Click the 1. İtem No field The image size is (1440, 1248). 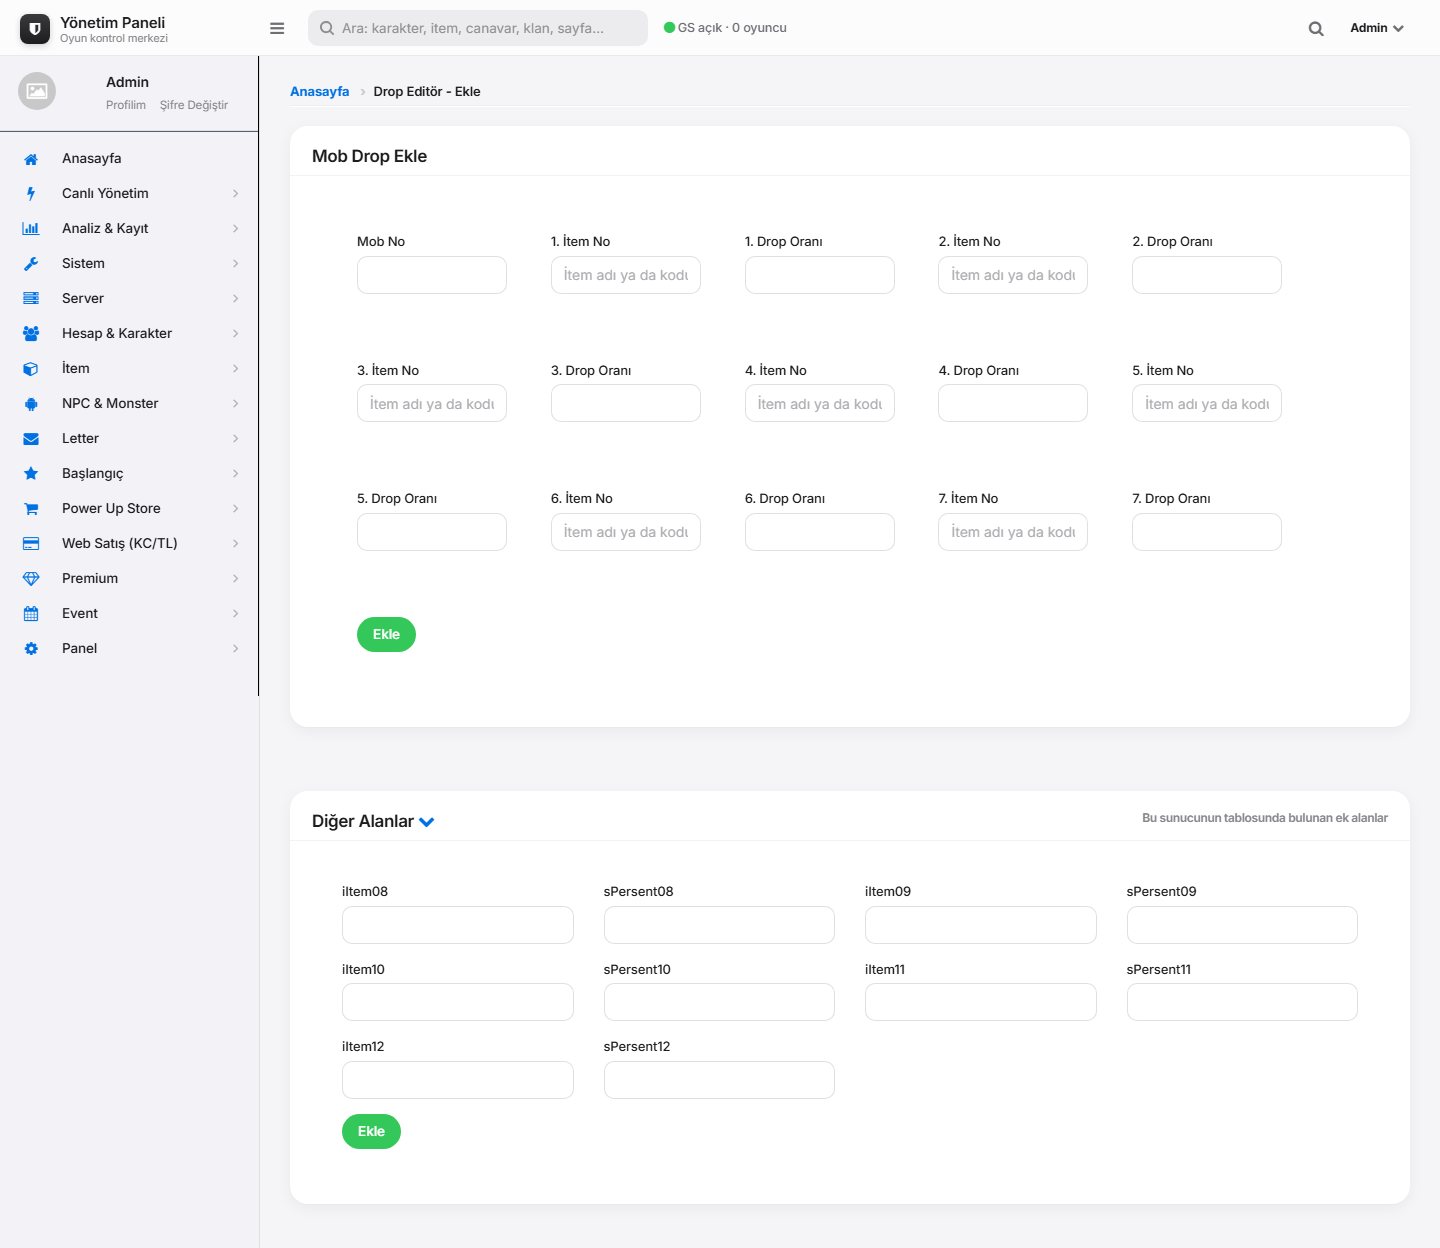pyautogui.click(x=626, y=275)
